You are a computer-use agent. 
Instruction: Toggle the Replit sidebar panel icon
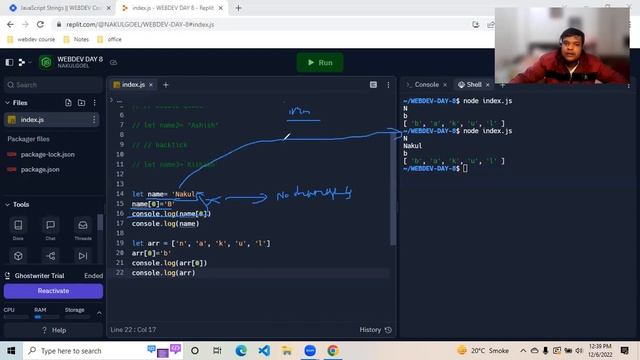click(9, 62)
